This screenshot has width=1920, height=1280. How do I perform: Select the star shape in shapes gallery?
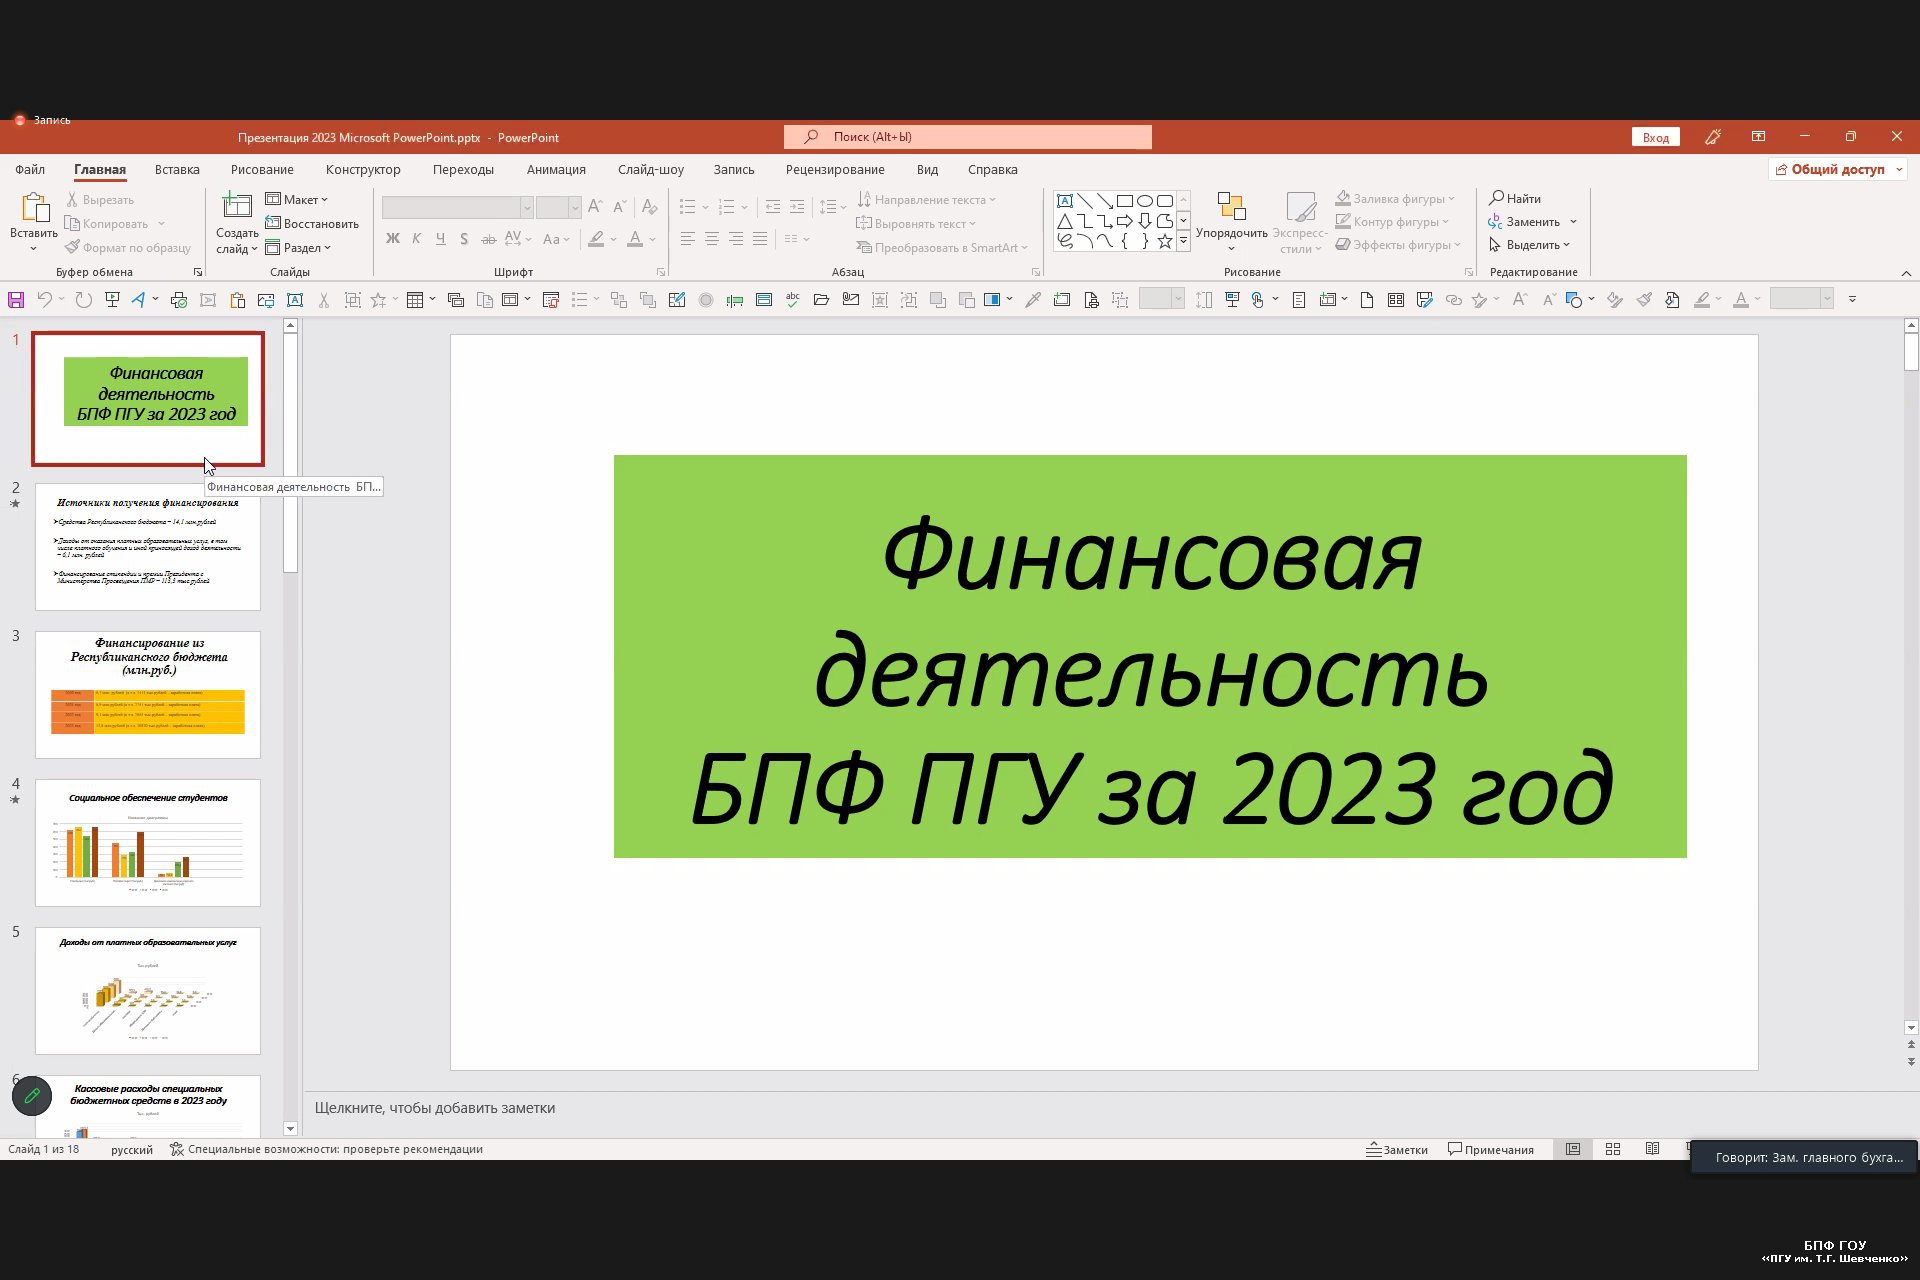tap(1165, 241)
